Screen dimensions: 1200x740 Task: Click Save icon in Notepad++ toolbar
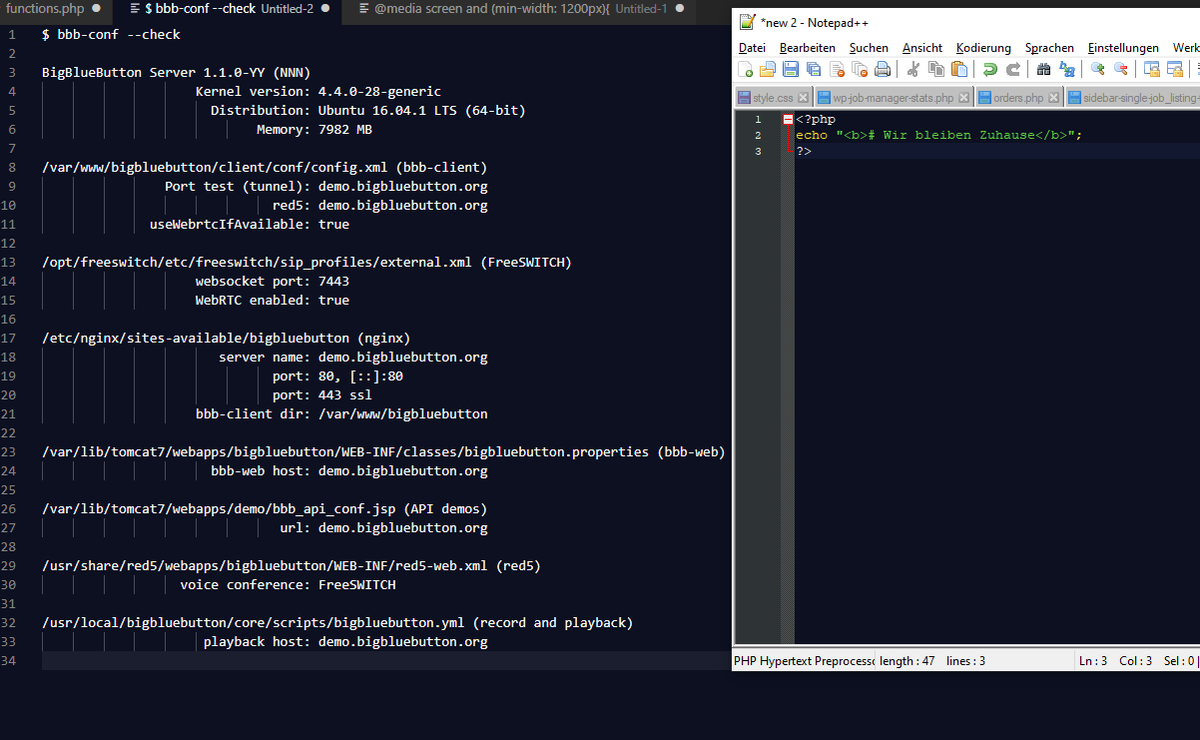pyautogui.click(x=791, y=69)
